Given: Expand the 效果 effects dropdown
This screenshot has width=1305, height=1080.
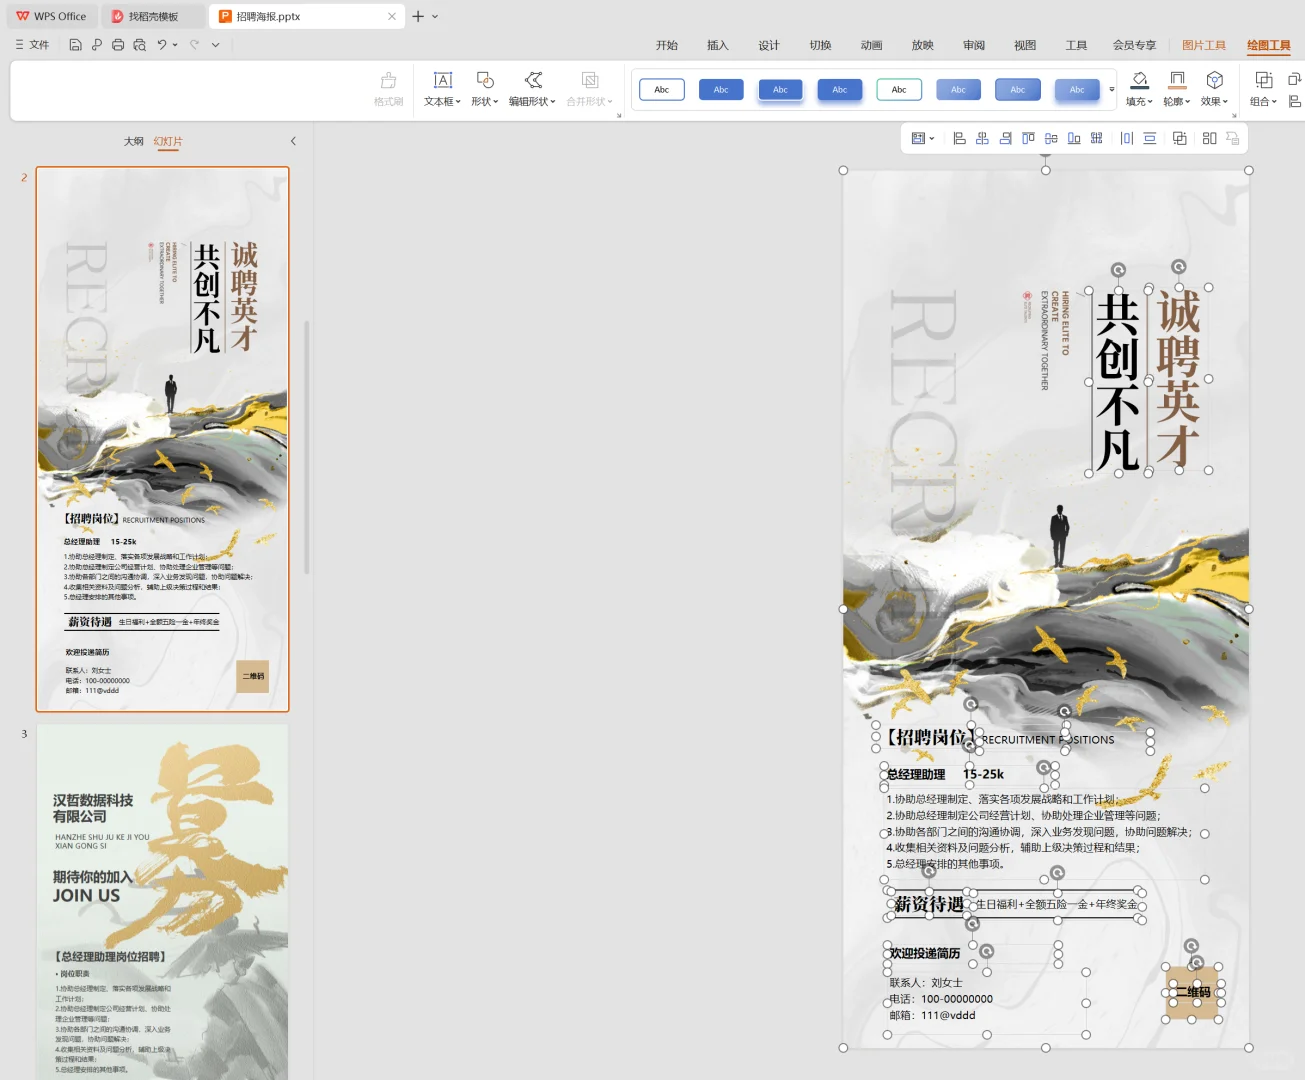Looking at the screenshot, I should point(1215,101).
